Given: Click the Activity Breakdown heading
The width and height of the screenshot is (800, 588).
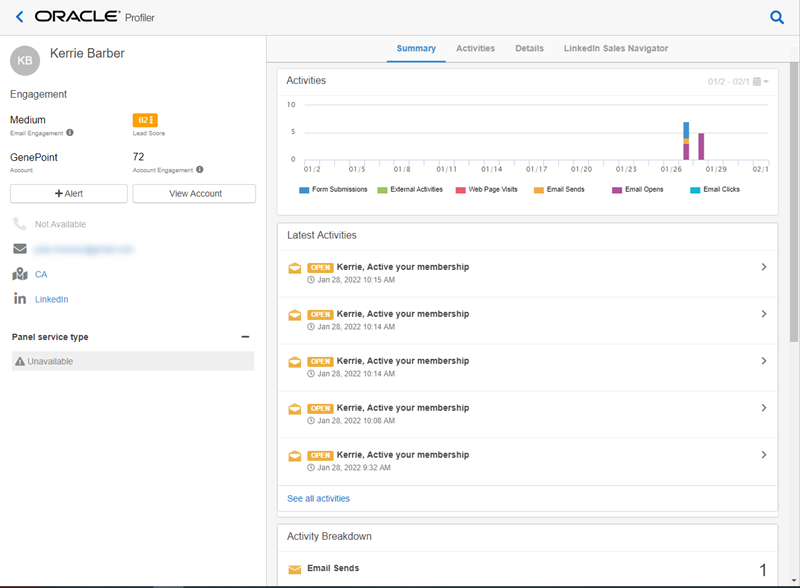Looking at the screenshot, I should [x=329, y=536].
